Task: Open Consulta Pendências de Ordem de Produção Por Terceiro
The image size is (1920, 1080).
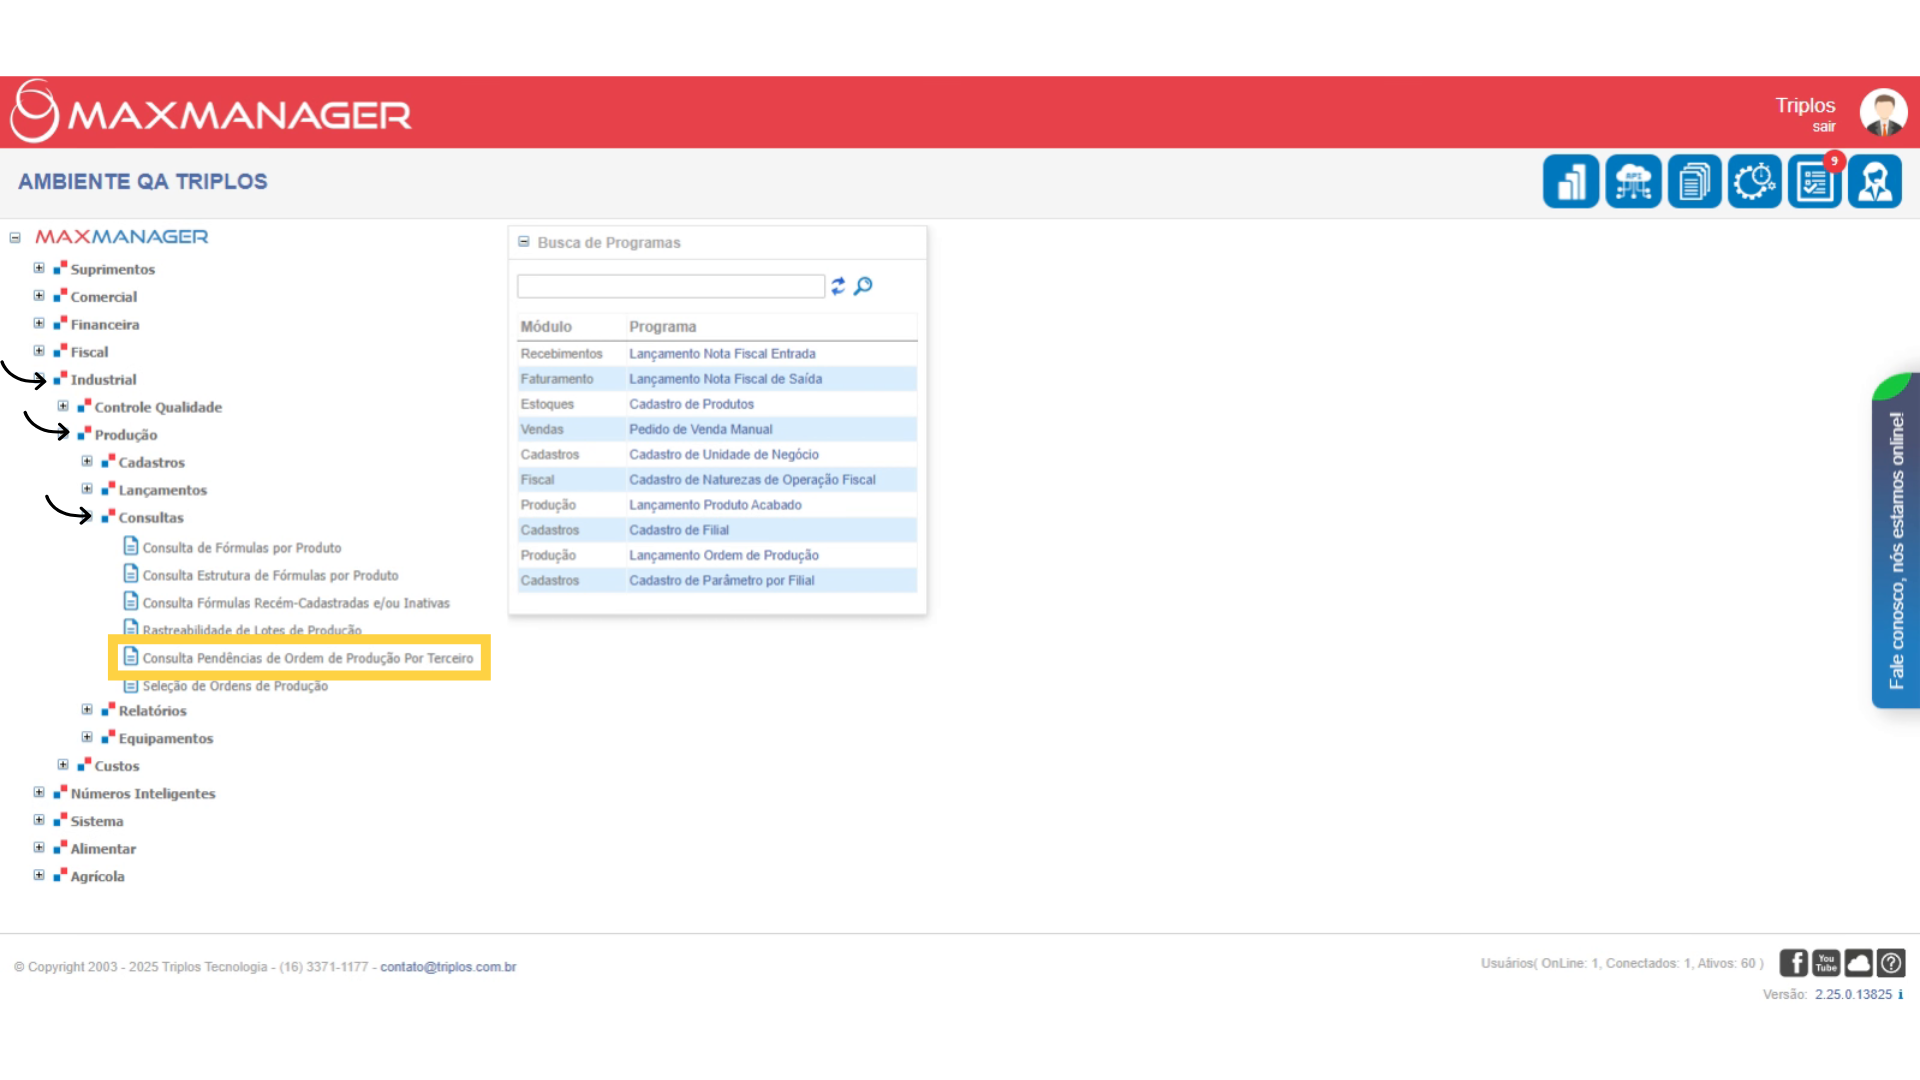Action: (x=308, y=658)
